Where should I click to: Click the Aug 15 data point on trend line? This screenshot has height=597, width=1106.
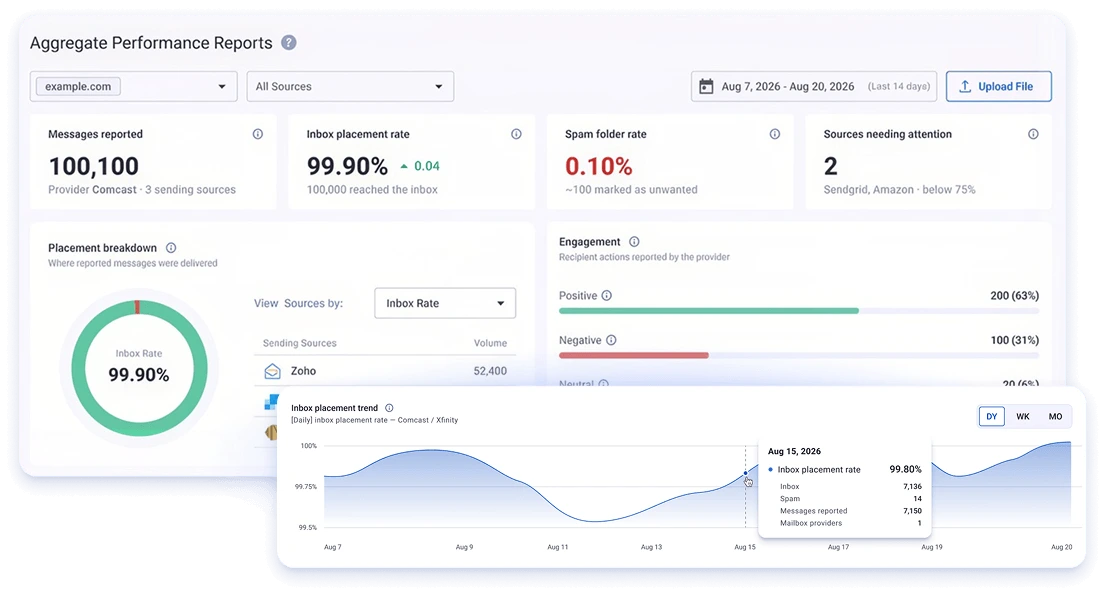click(x=746, y=474)
